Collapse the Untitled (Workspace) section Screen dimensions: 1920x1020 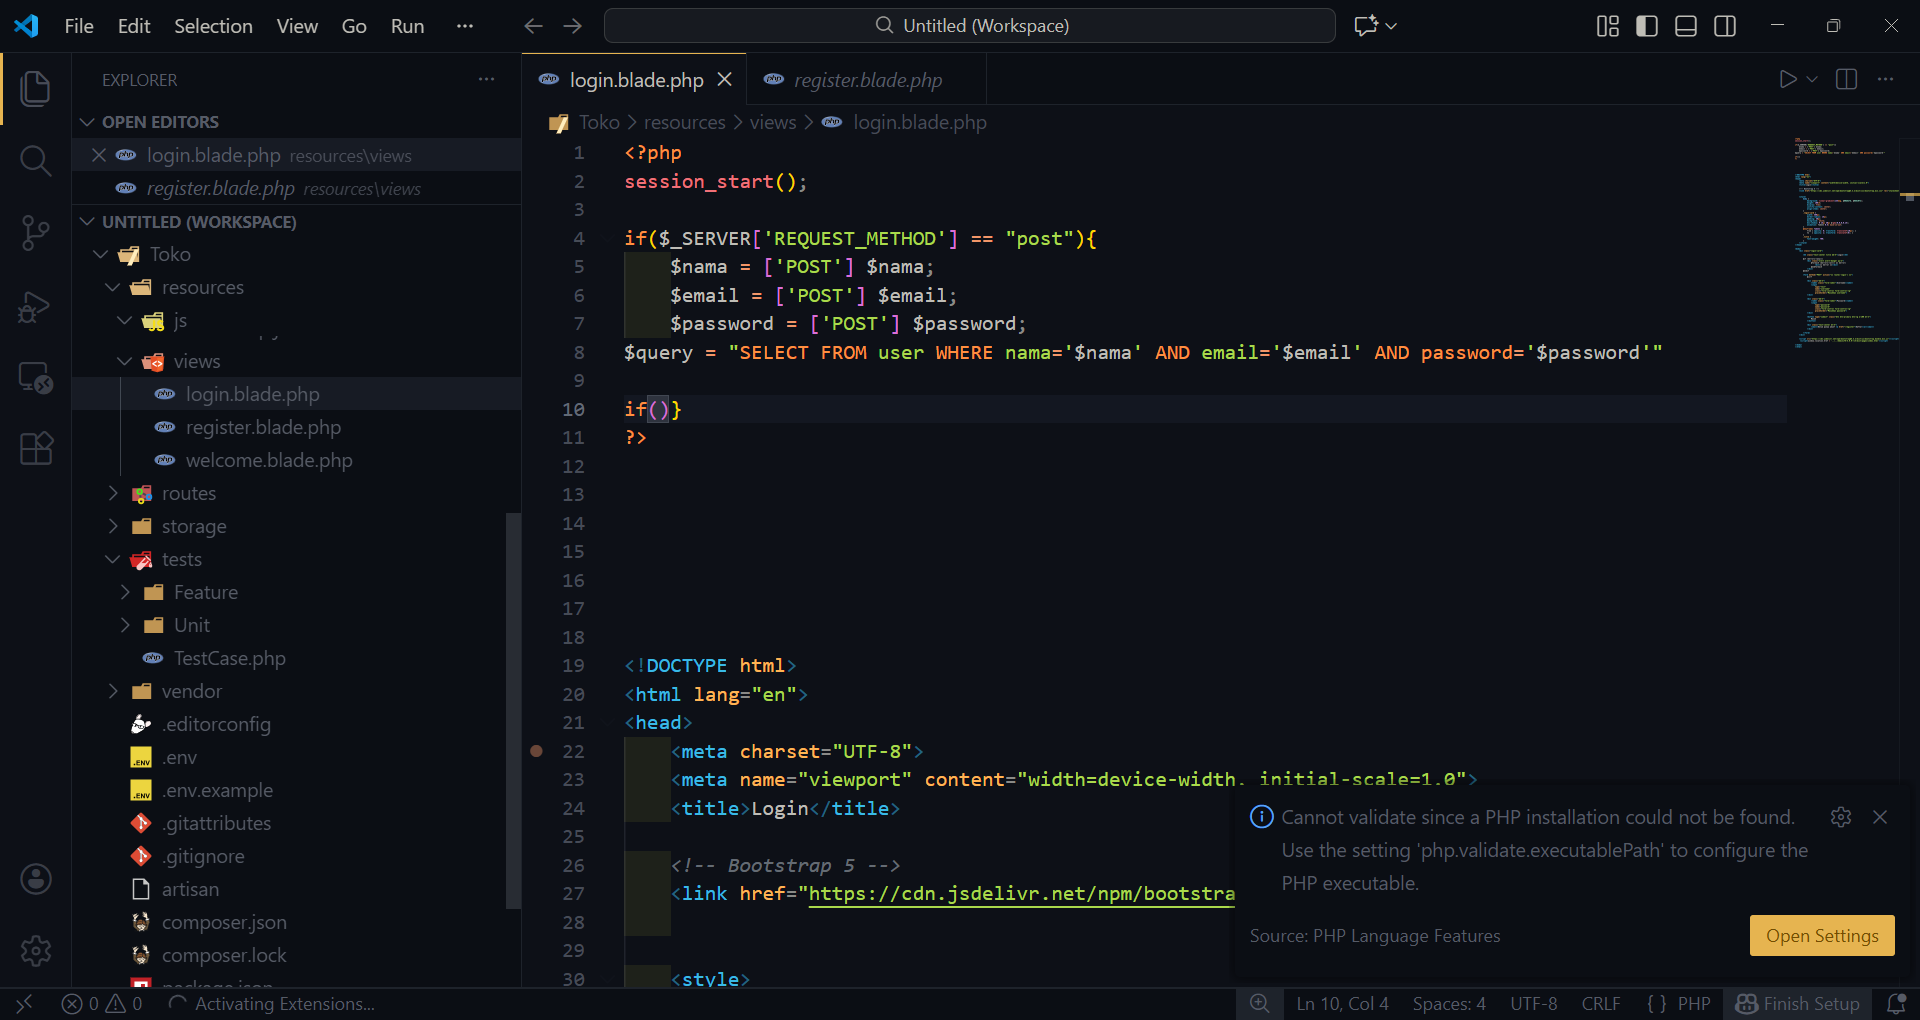tap(88, 222)
